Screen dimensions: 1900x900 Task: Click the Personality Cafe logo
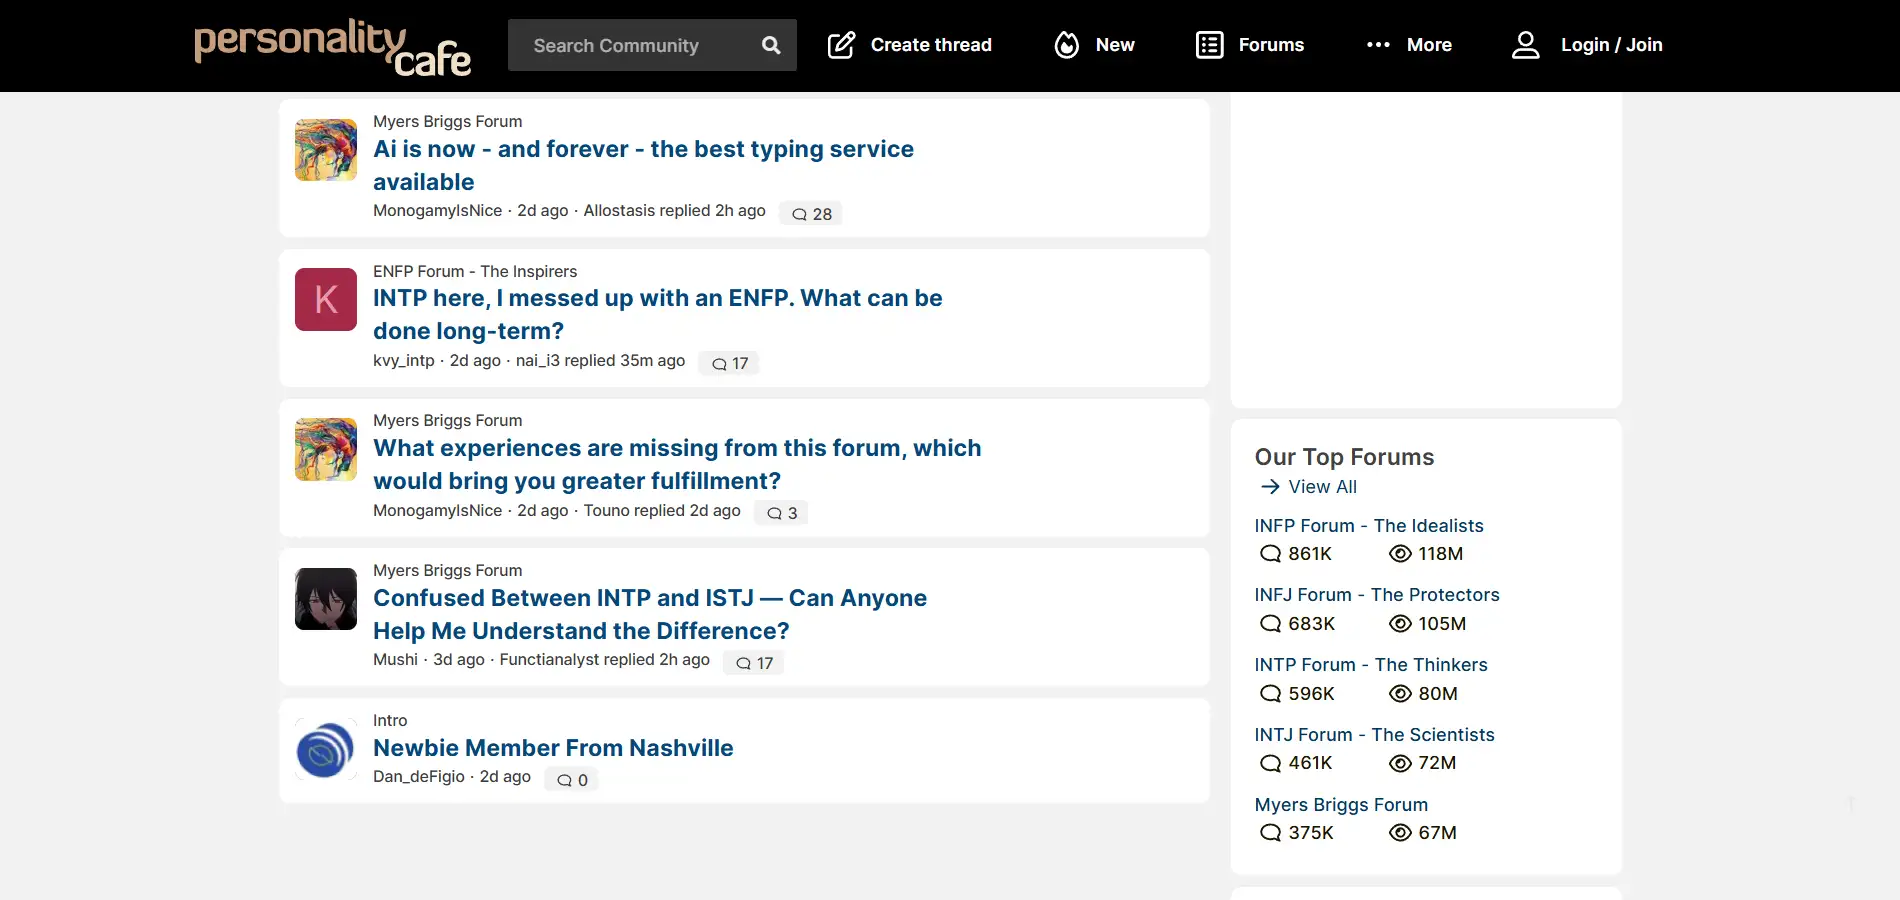332,46
